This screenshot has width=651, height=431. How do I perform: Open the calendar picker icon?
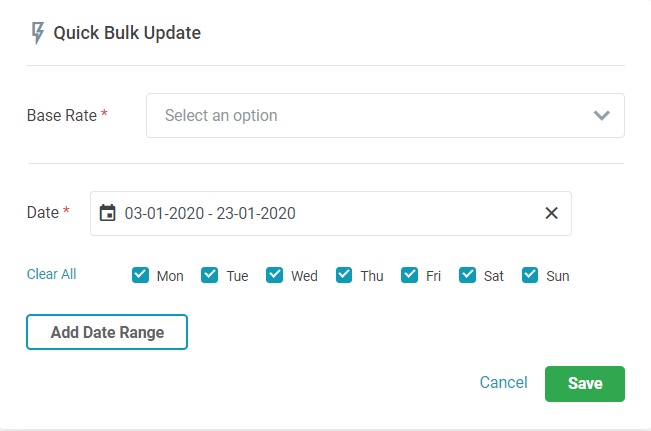point(108,213)
